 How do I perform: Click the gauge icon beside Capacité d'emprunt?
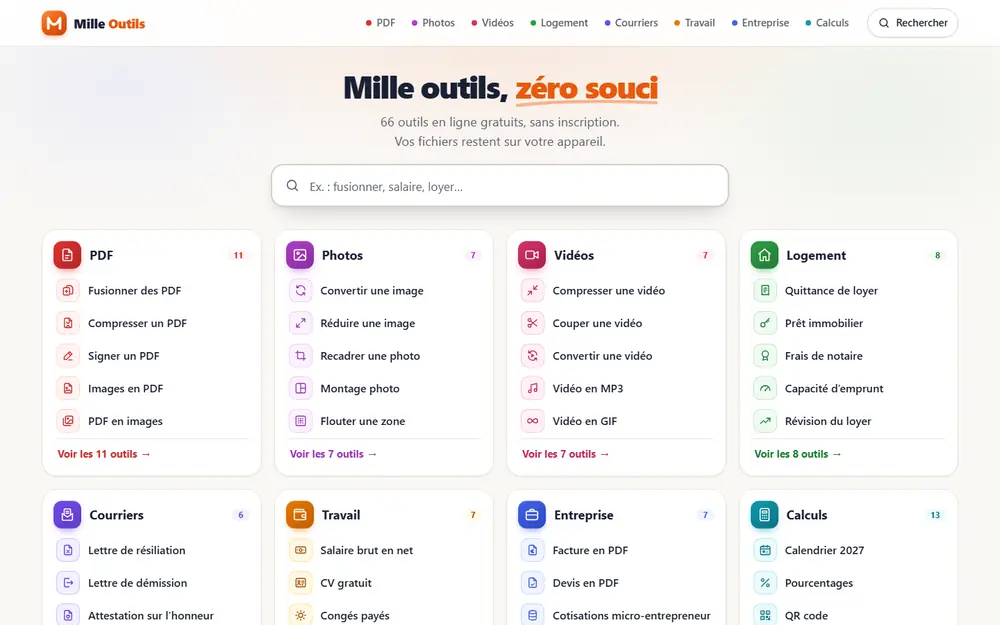pos(765,388)
